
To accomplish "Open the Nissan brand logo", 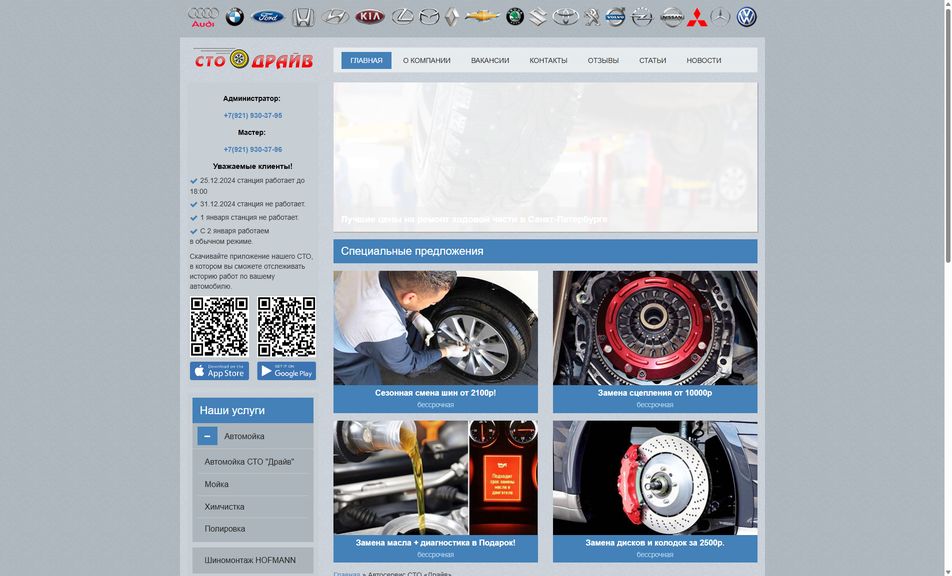I will tap(672, 17).
